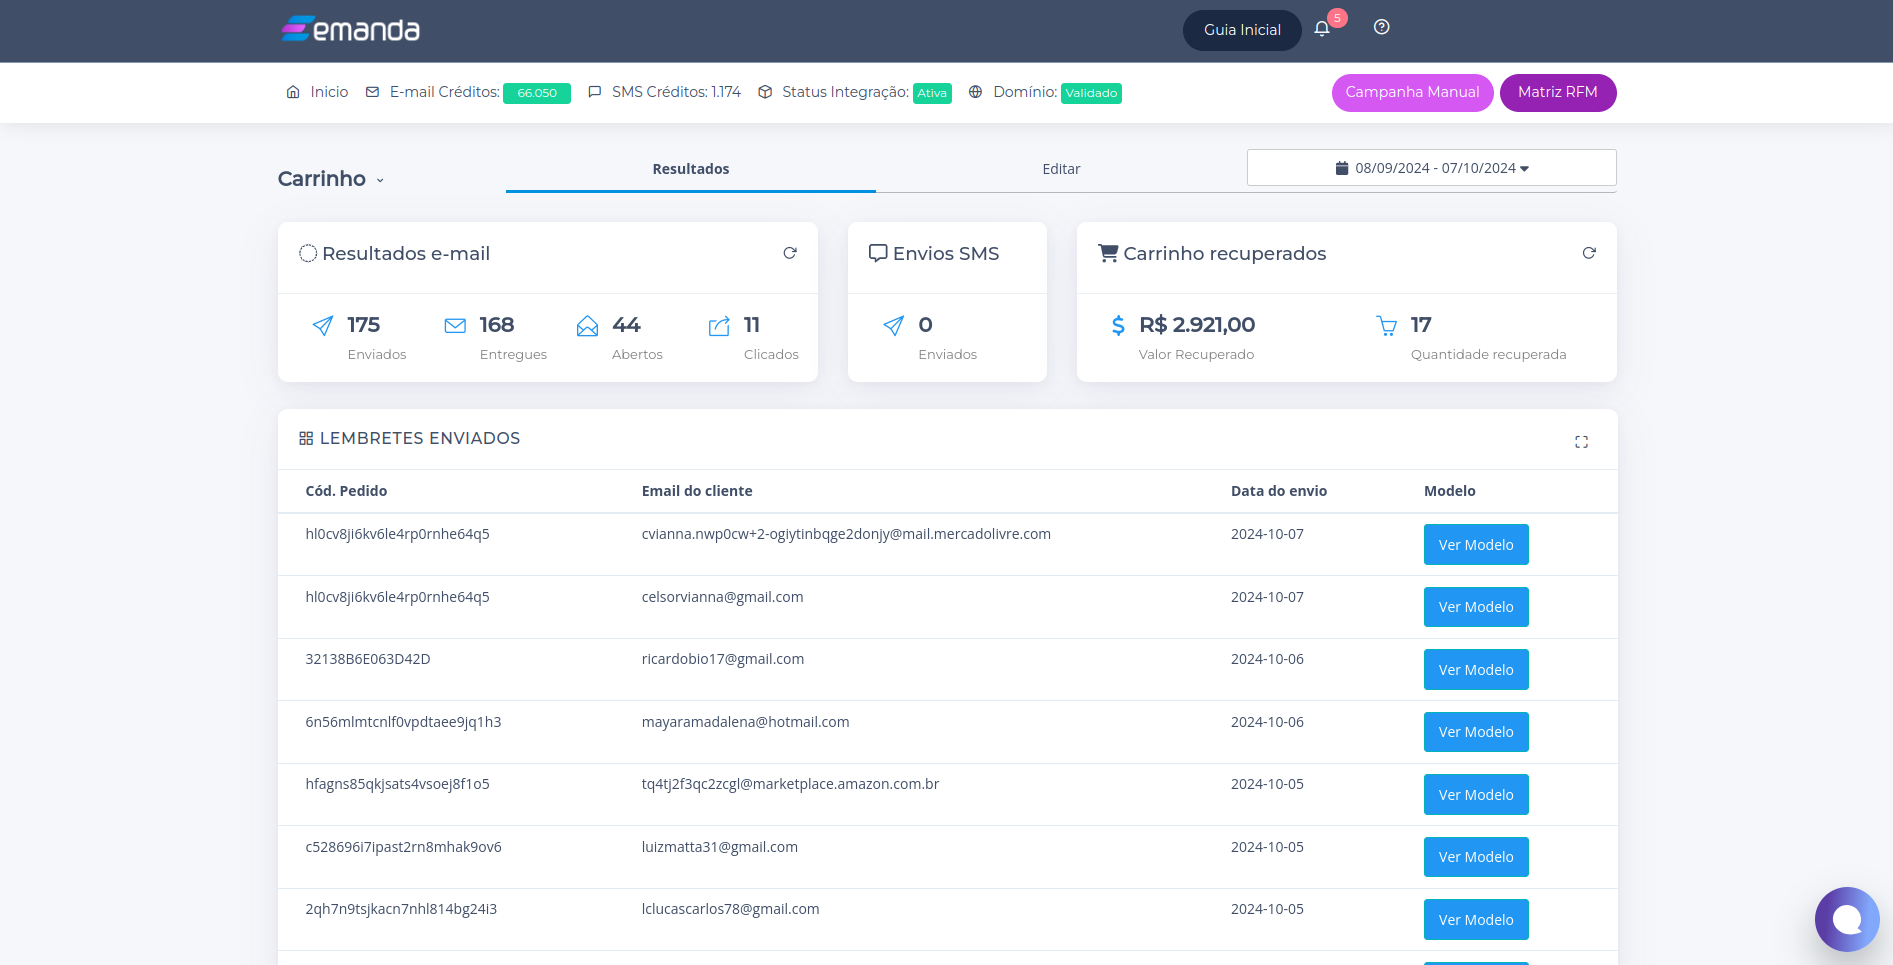Click the Validado domain badge
1893x965 pixels.
tap(1091, 93)
